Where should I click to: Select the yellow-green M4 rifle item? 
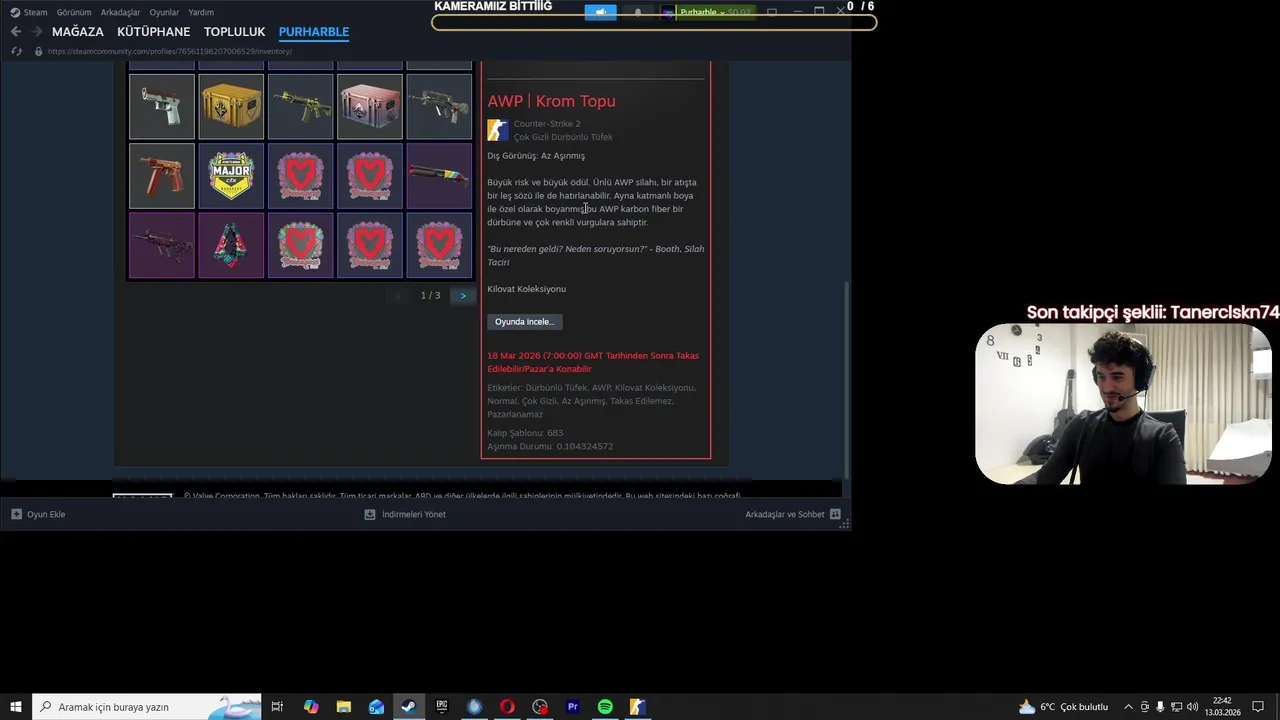coord(300,106)
